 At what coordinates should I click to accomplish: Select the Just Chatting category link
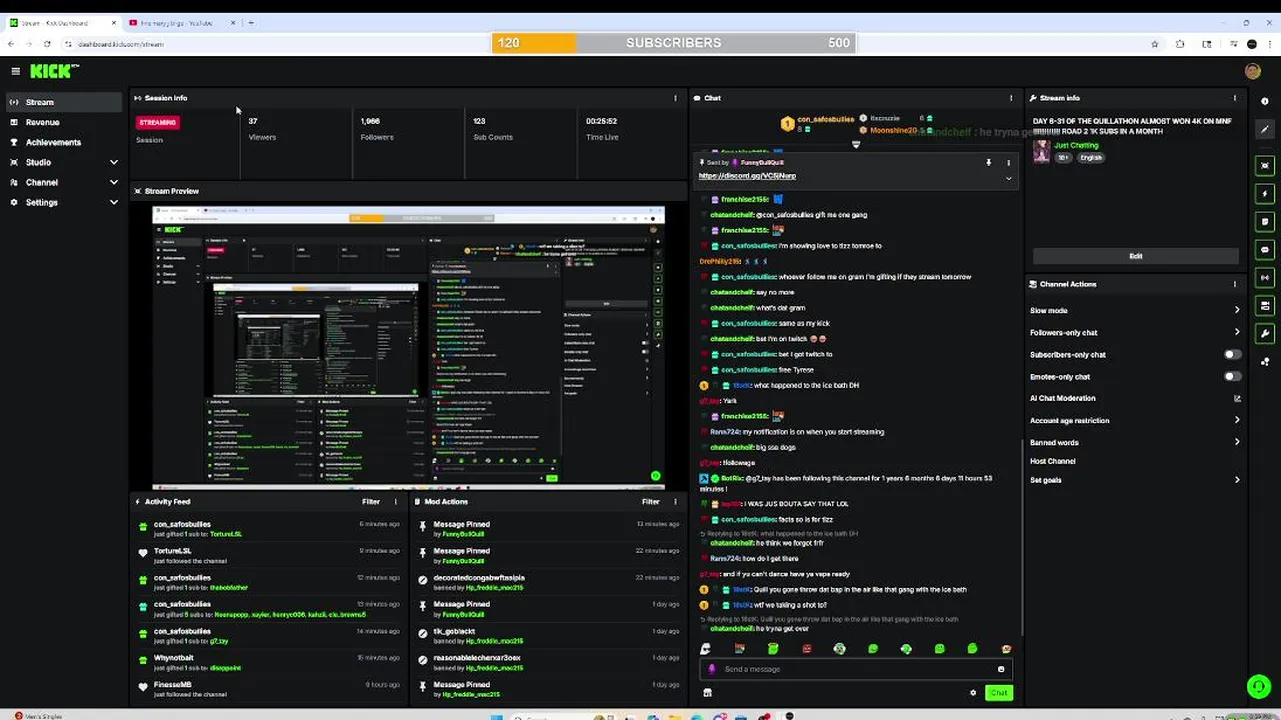[1076, 146]
